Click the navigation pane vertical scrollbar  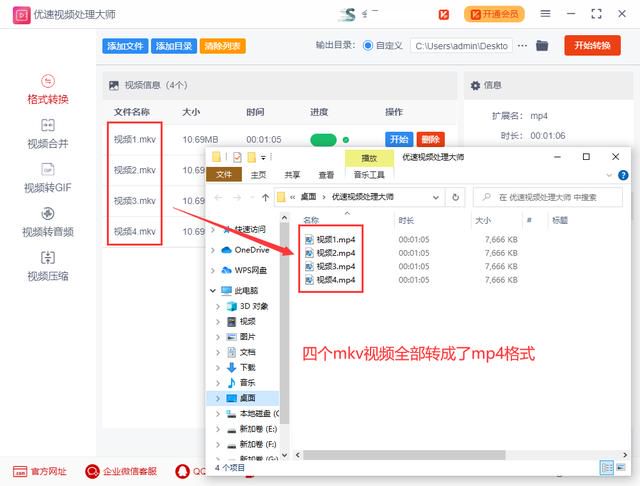(284, 324)
